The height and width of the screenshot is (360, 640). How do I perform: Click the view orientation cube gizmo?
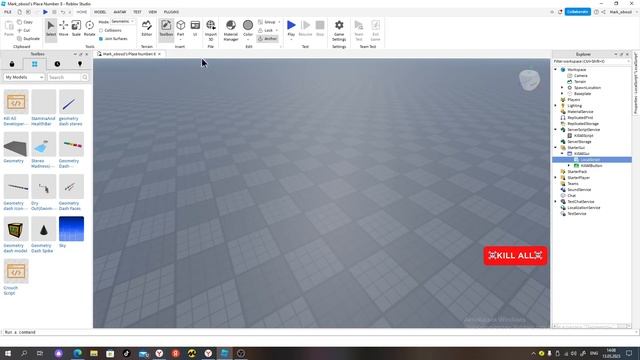pyautogui.click(x=529, y=80)
